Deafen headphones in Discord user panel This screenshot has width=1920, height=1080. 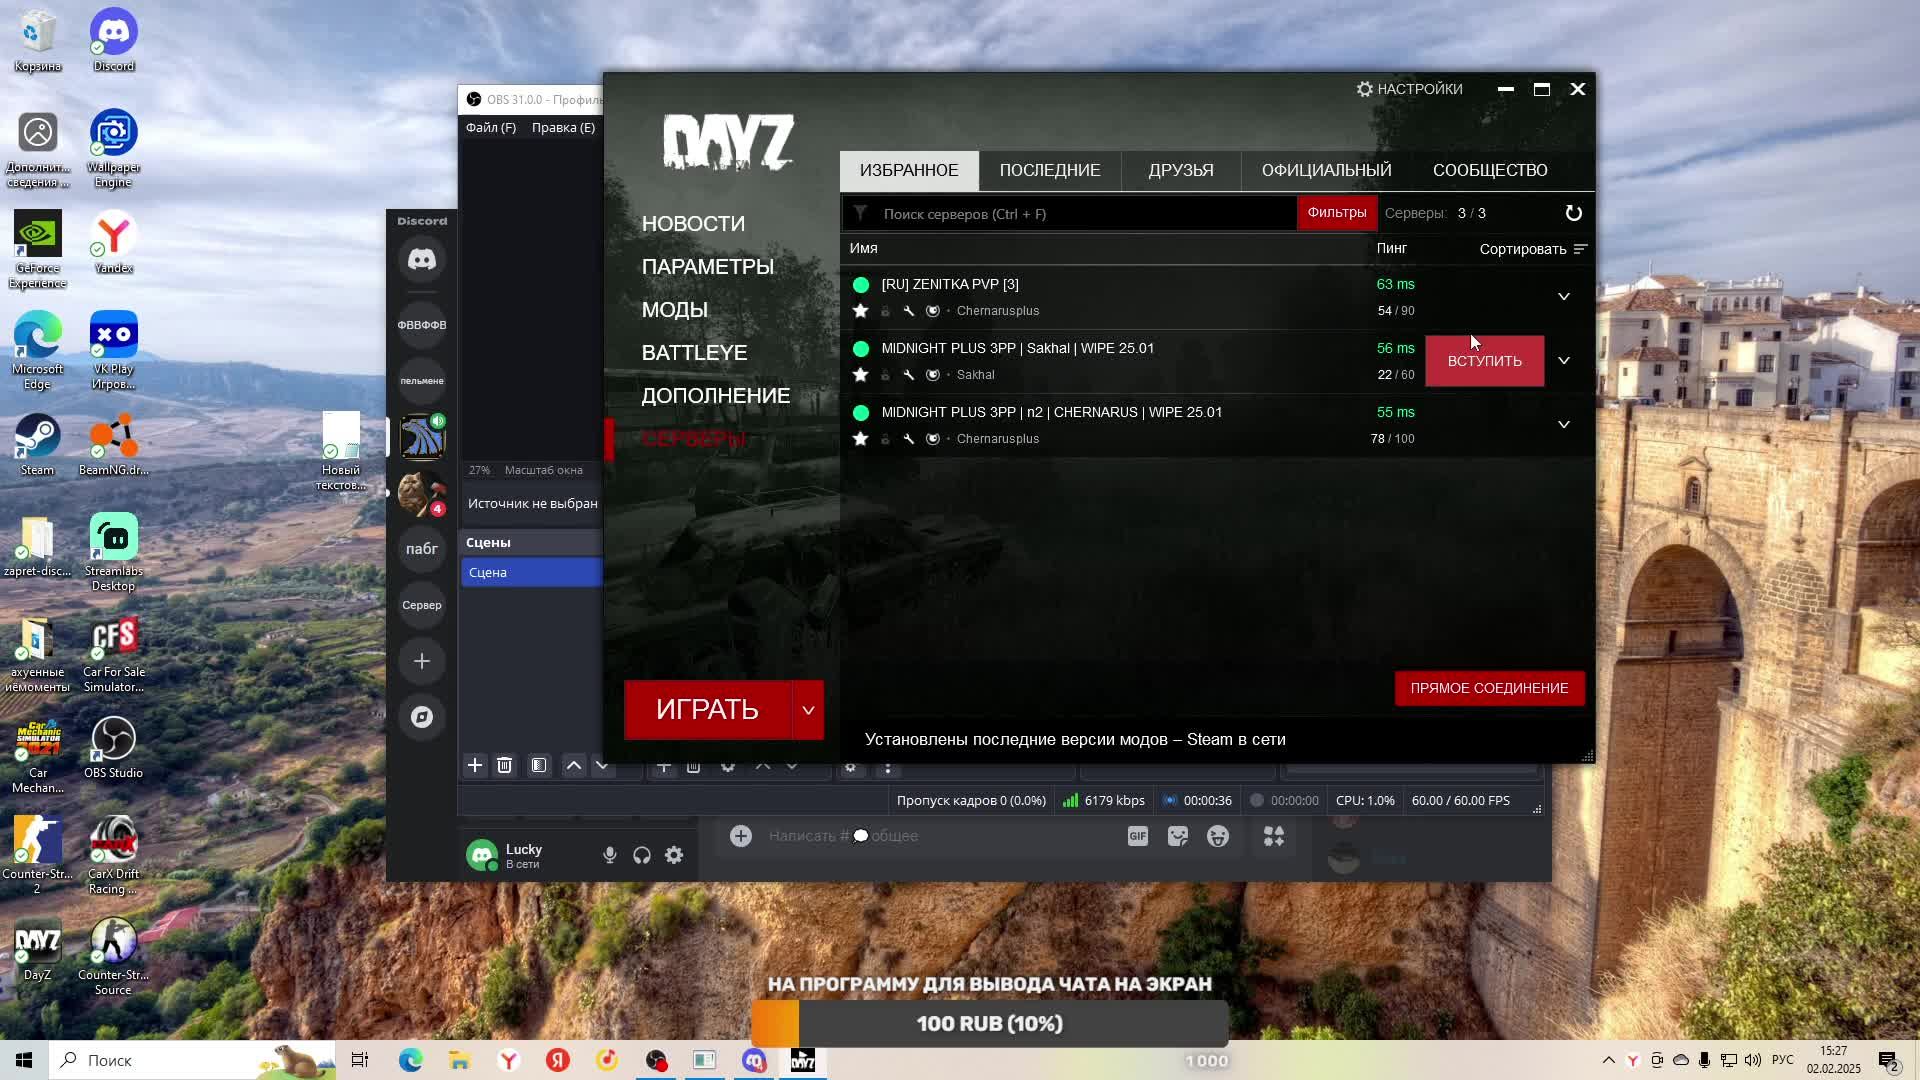coord(642,856)
